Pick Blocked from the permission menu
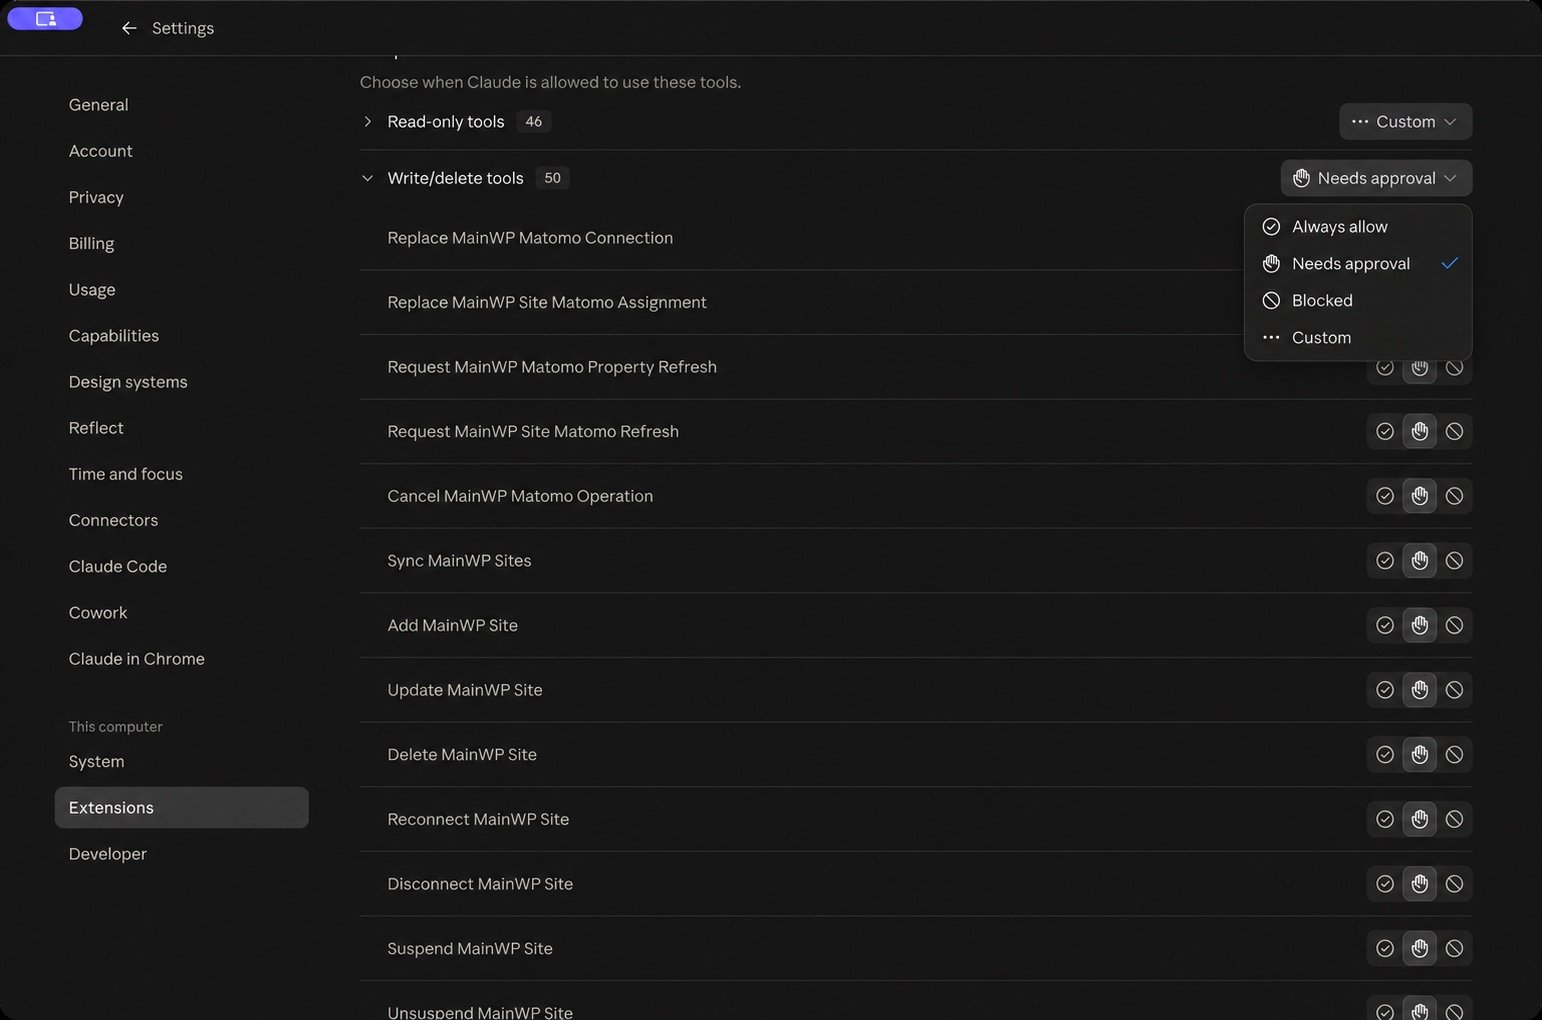This screenshot has width=1542, height=1020. [x=1358, y=301]
